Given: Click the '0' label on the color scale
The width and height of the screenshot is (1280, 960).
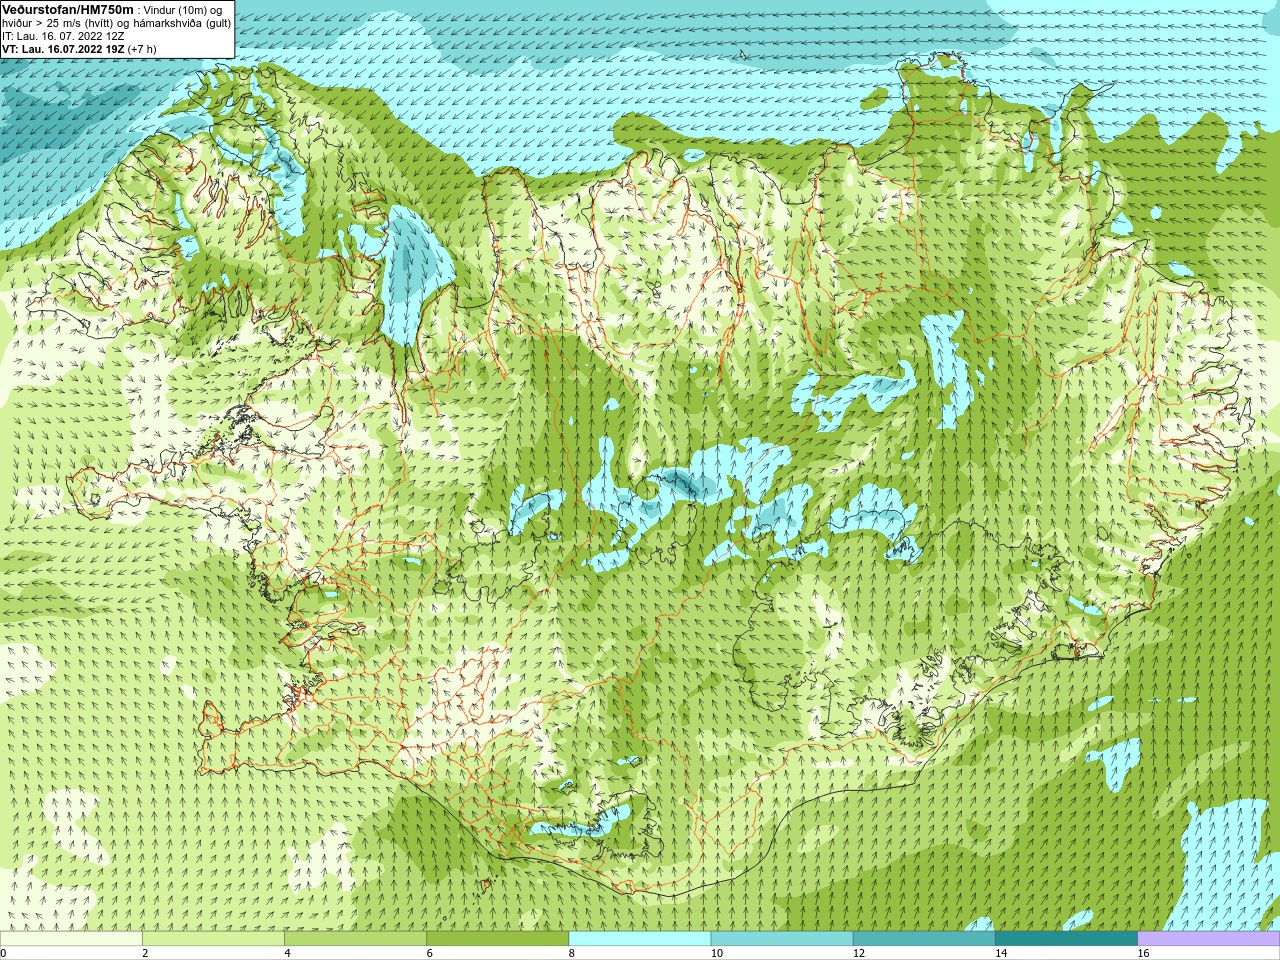Looking at the screenshot, I should click(x=4, y=953).
